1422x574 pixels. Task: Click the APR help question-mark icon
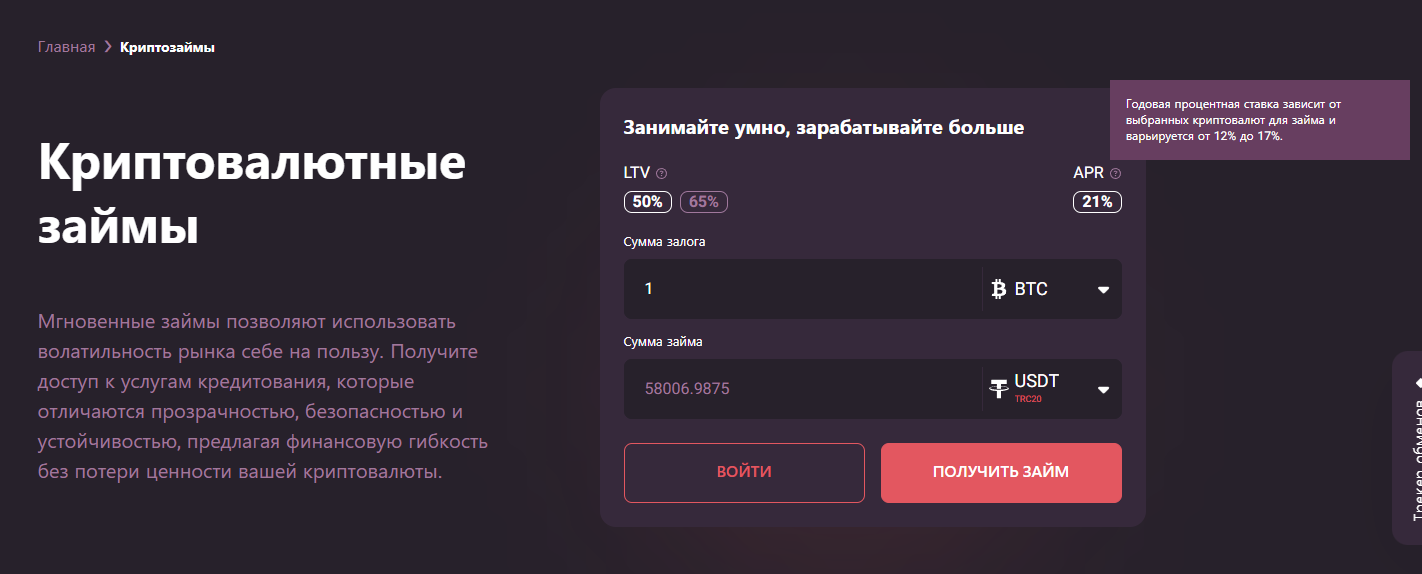coord(1116,174)
